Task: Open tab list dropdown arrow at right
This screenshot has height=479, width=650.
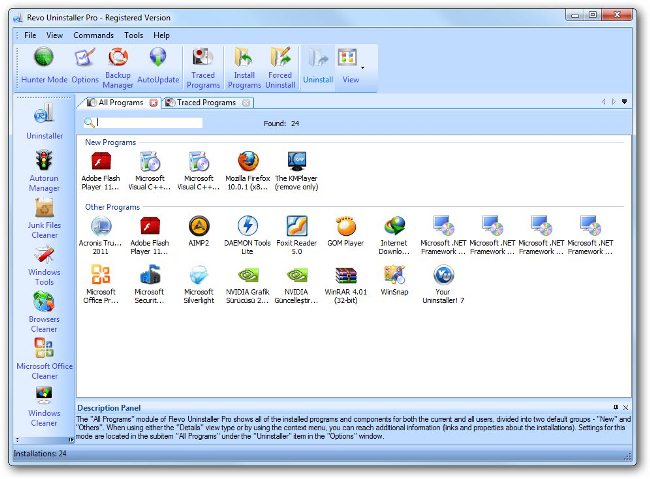Action: click(624, 102)
